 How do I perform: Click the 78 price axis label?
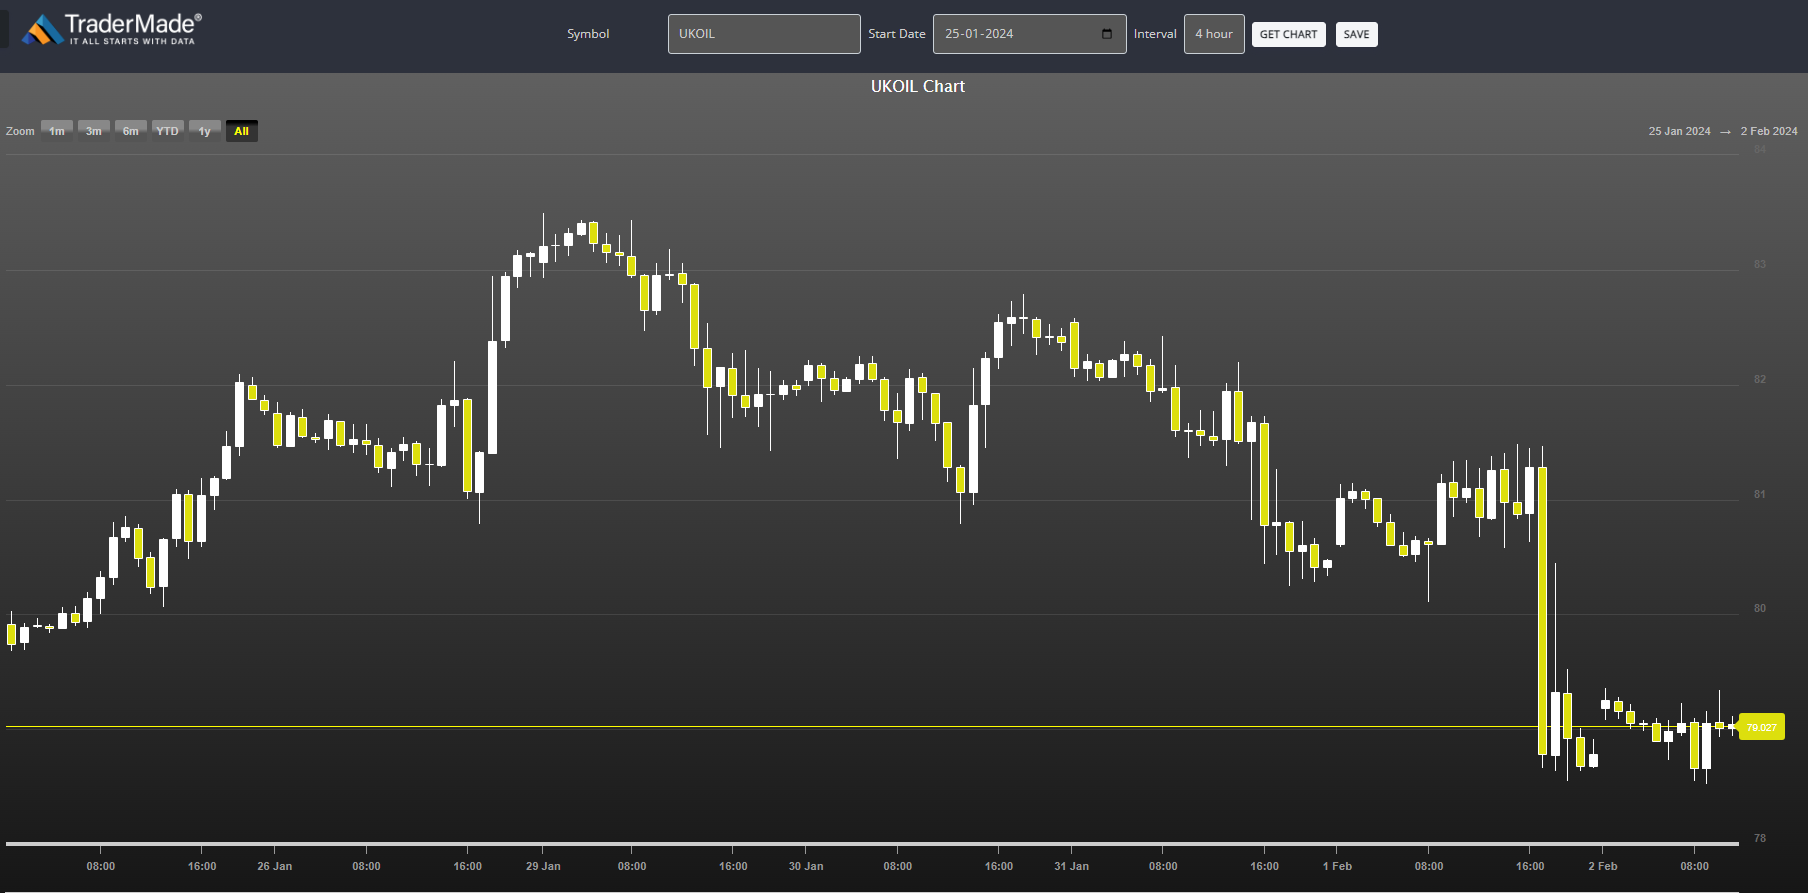[1760, 838]
